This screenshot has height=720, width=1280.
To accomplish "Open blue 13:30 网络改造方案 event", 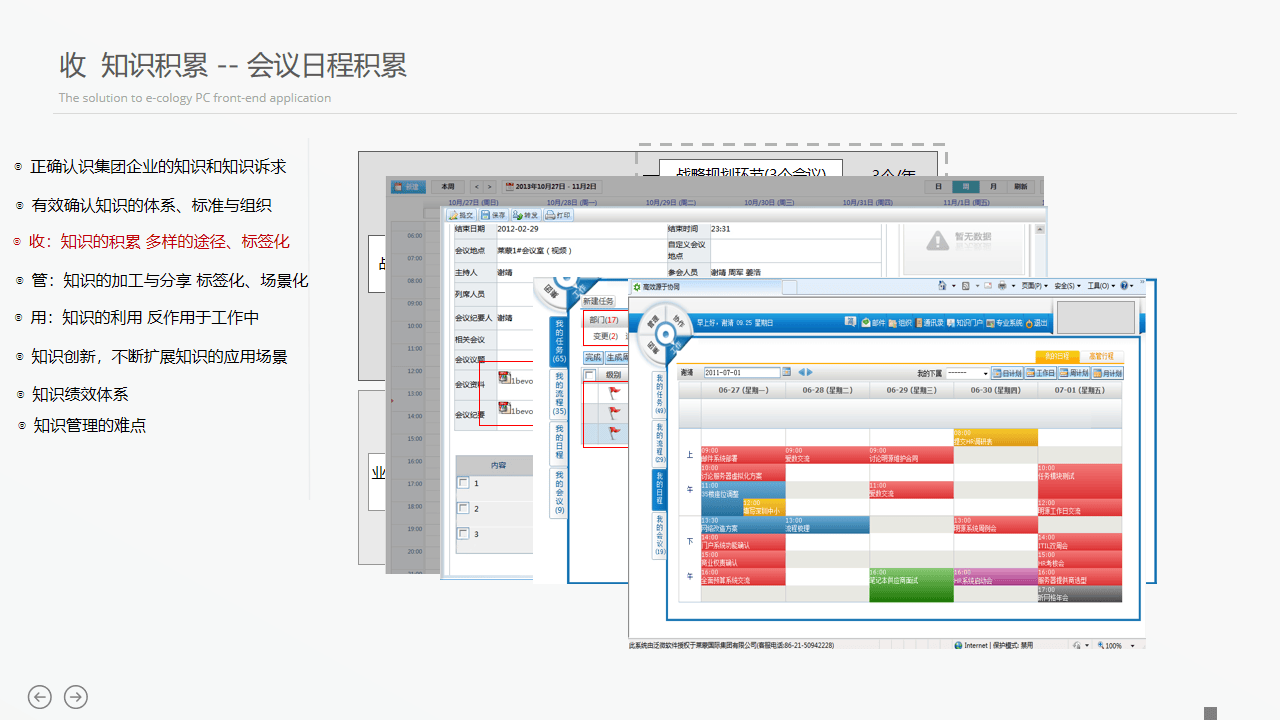I will [x=742, y=525].
